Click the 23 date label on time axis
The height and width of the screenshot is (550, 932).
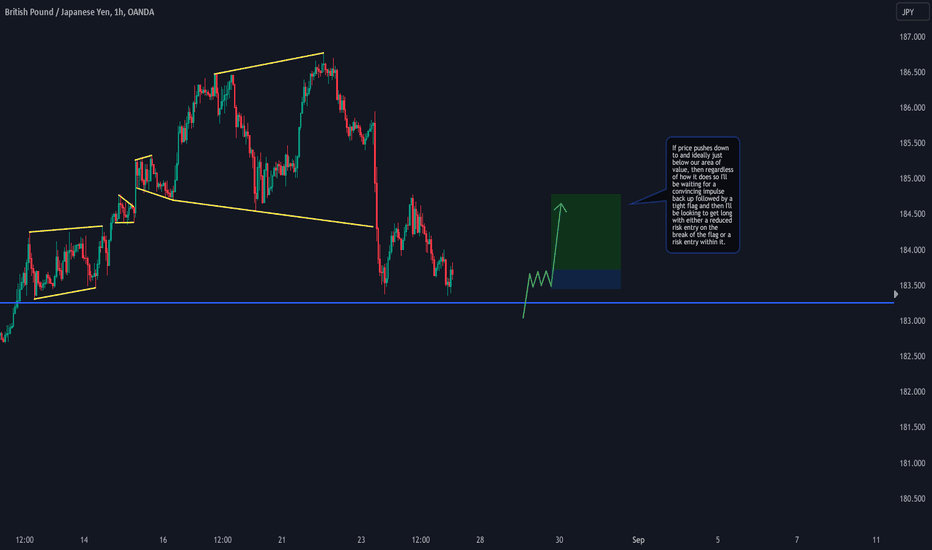point(361,540)
